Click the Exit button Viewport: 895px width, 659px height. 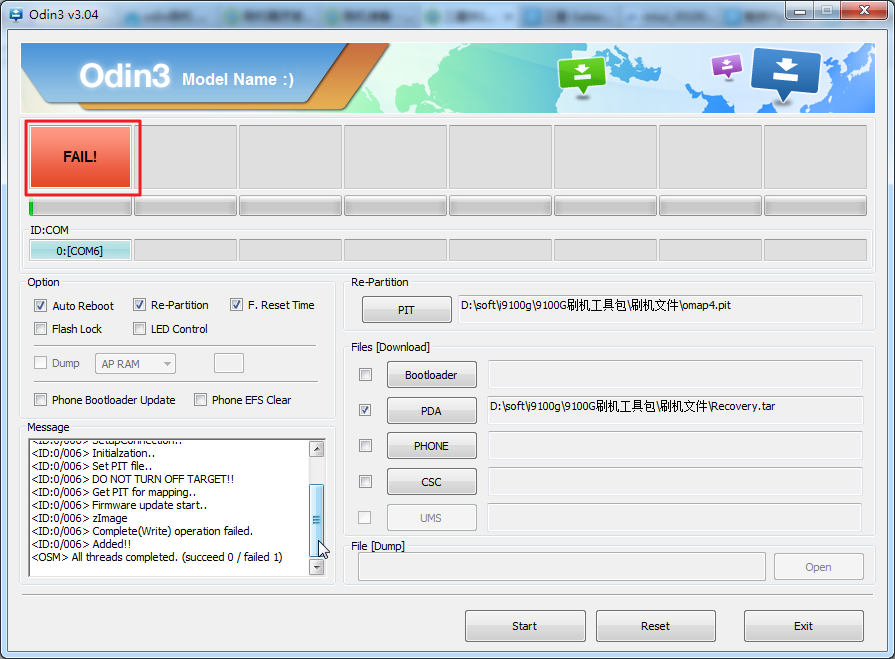[x=804, y=626]
